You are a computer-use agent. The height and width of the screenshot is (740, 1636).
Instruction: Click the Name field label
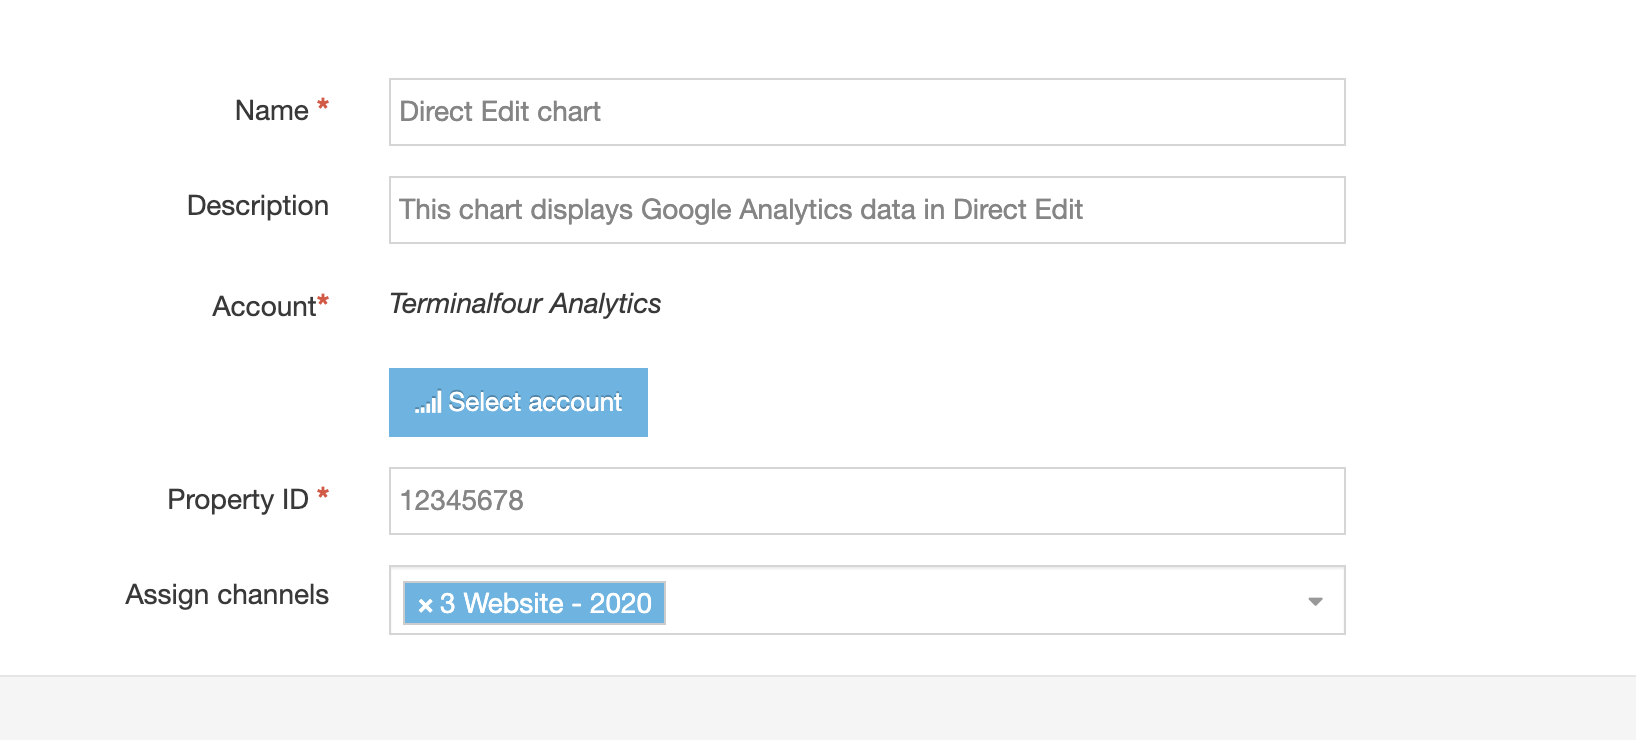pyautogui.click(x=271, y=111)
